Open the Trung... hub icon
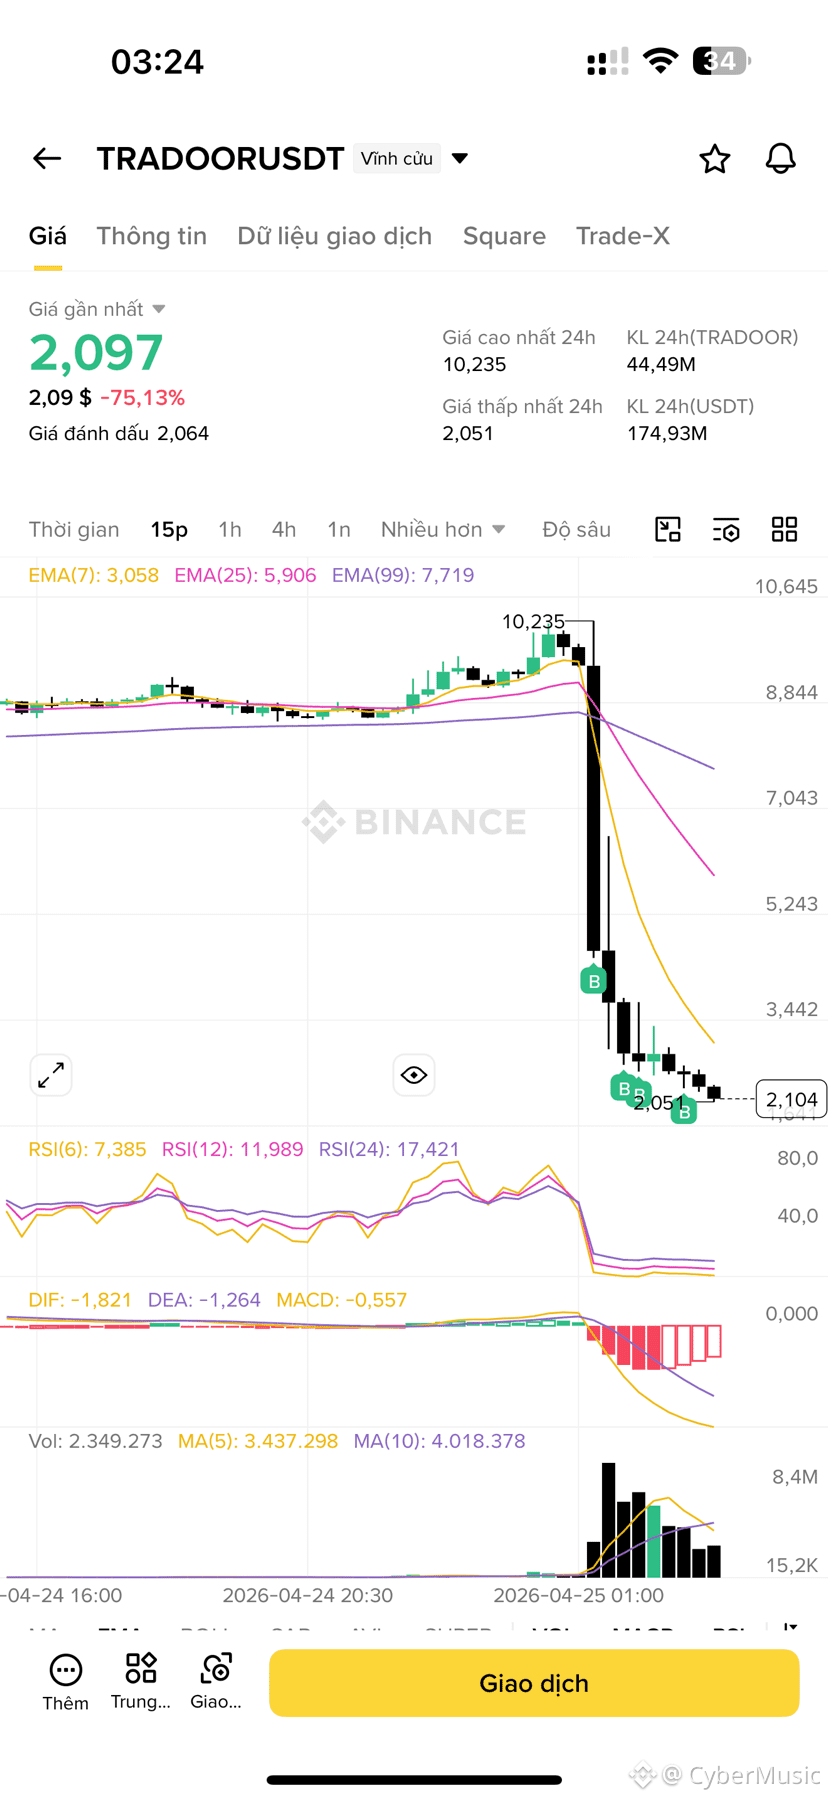The image size is (828, 1800). pyautogui.click(x=141, y=1682)
